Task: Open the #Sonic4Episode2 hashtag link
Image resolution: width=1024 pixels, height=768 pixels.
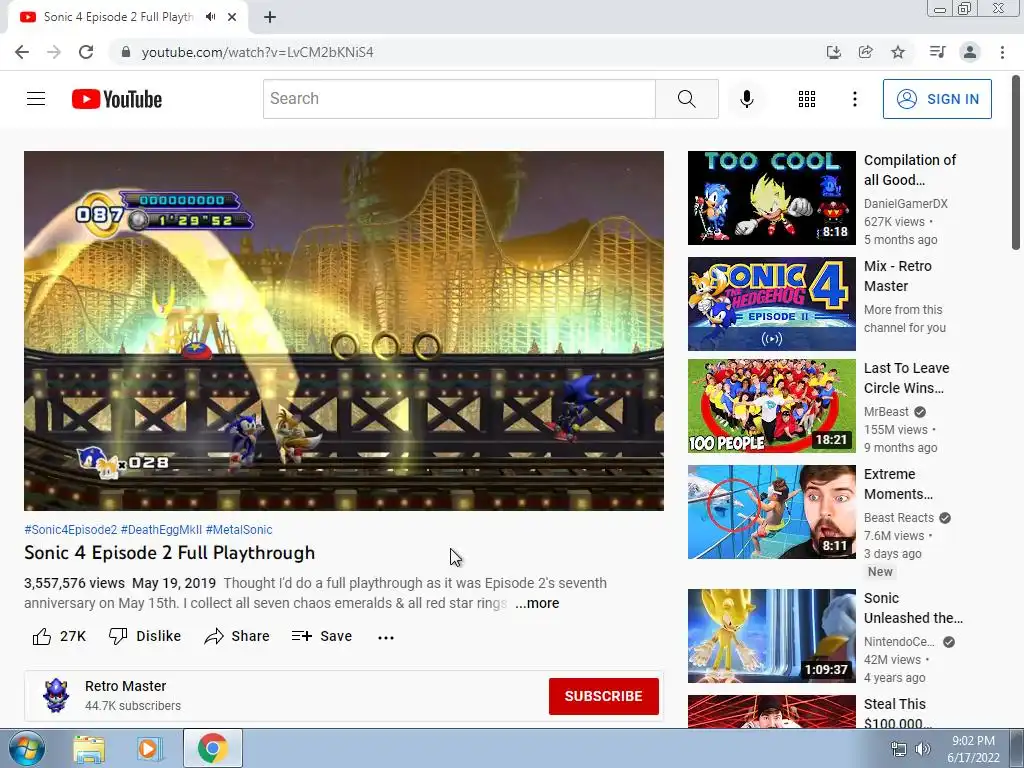Action: click(x=71, y=530)
